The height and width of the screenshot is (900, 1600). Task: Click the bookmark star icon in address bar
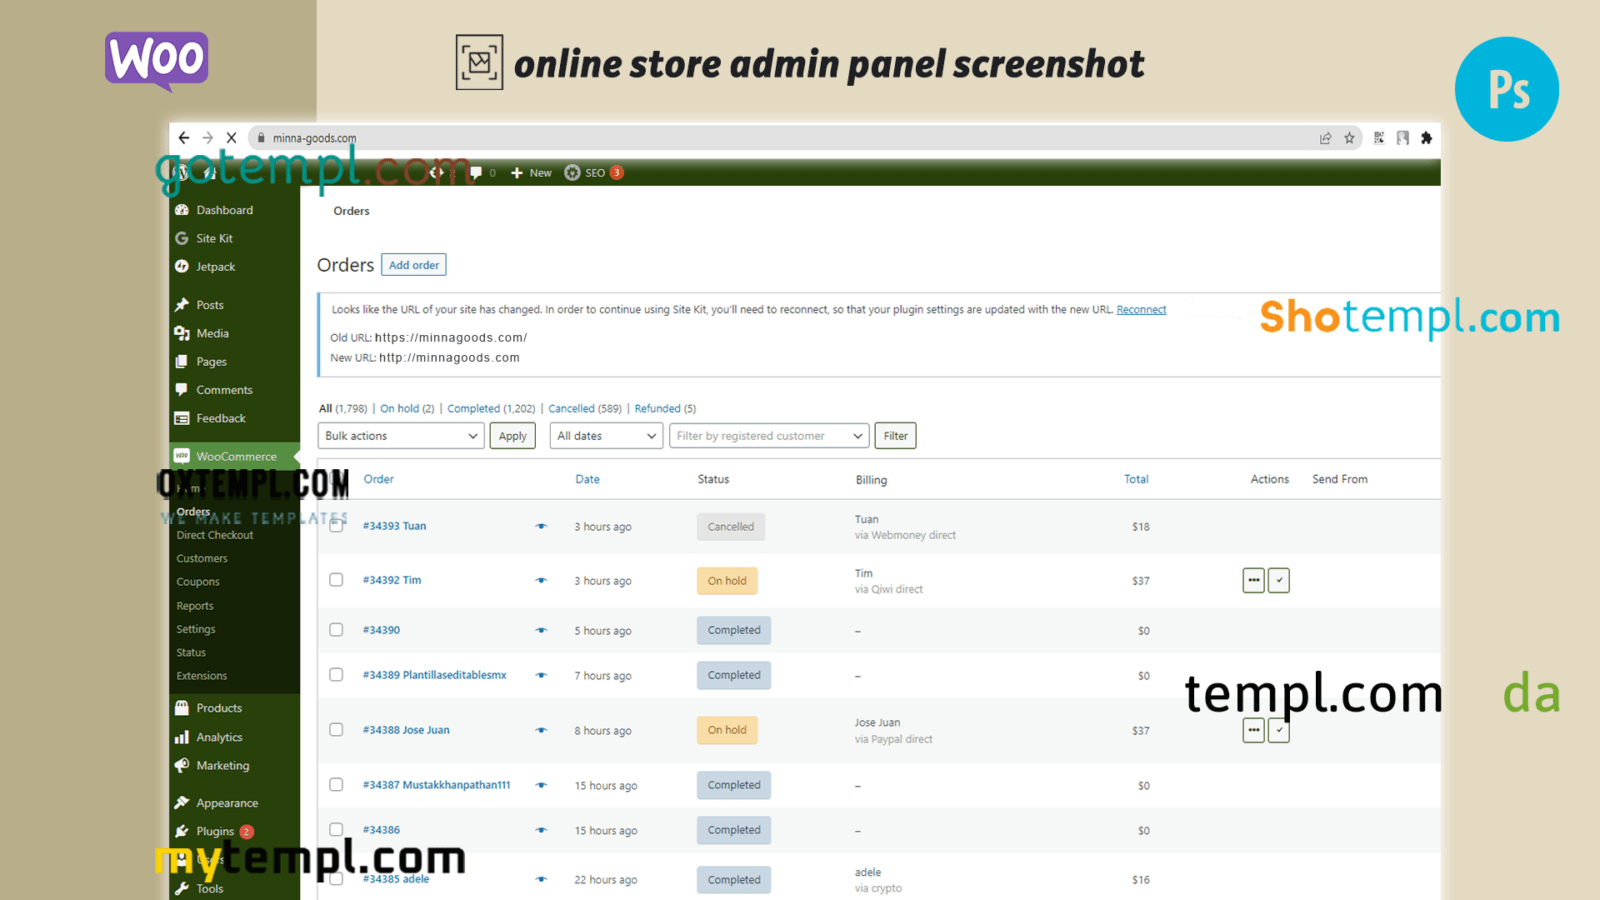[x=1349, y=138]
